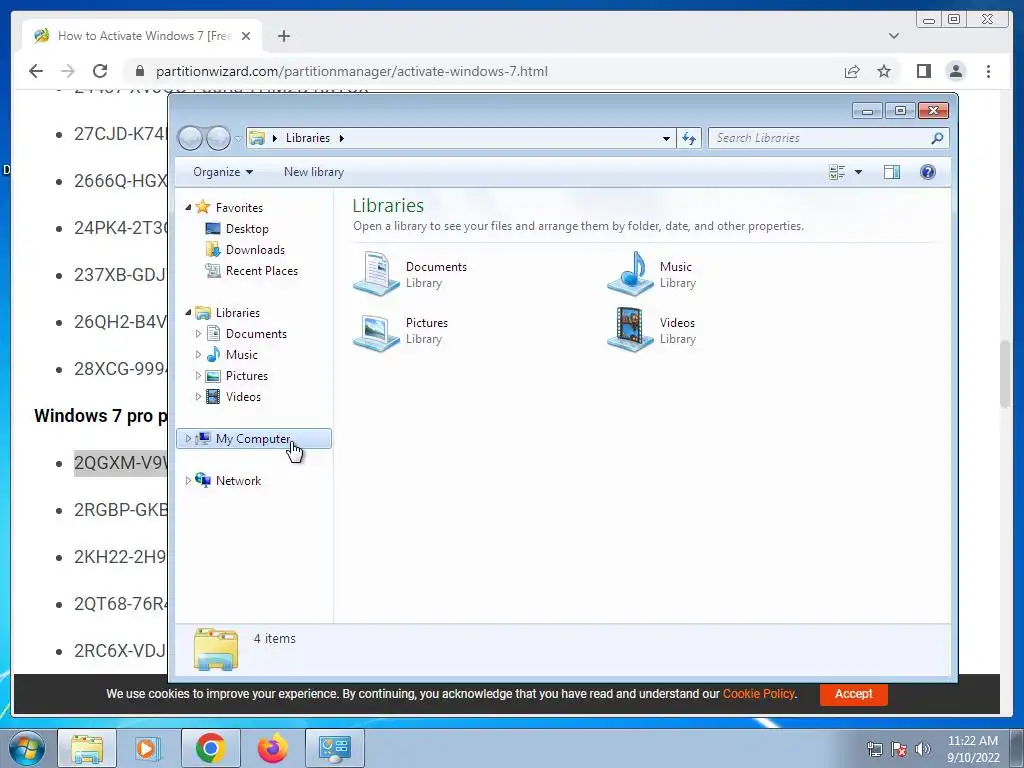Click the Windows Start orb
Viewport: 1024px width, 768px height.
click(27, 748)
